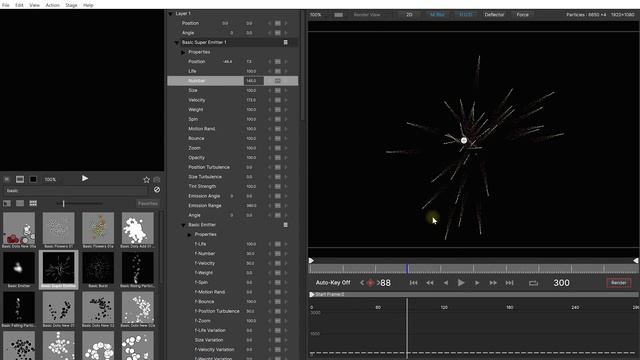Select the Basic Emitter thumbnail
Viewport: 640px width, 360px height.
pyautogui.click(x=19, y=269)
